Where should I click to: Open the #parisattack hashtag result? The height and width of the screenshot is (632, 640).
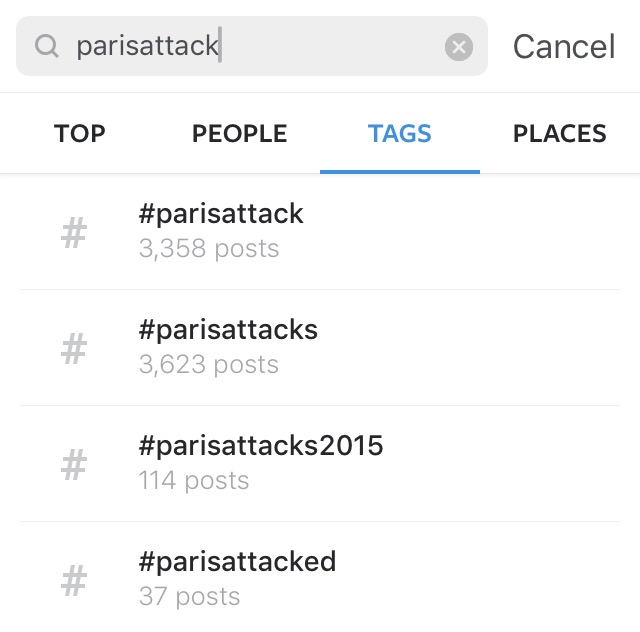pos(221,213)
